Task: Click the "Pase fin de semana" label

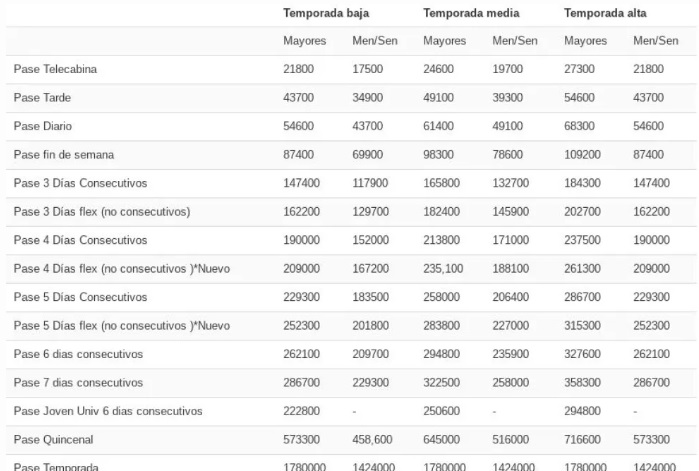Action: [x=64, y=155]
